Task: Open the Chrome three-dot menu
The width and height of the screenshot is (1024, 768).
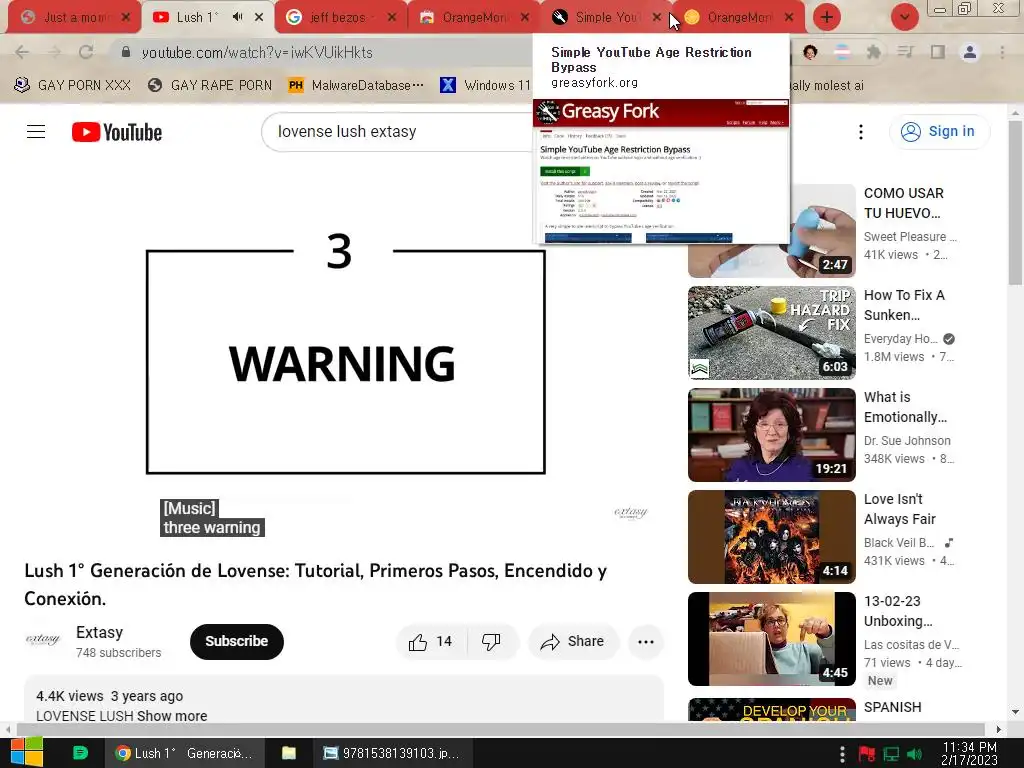Action: click(x=1002, y=52)
